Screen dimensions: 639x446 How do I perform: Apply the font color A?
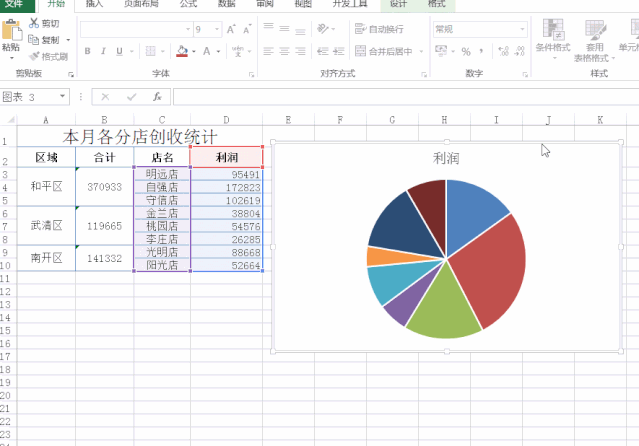(x=207, y=51)
